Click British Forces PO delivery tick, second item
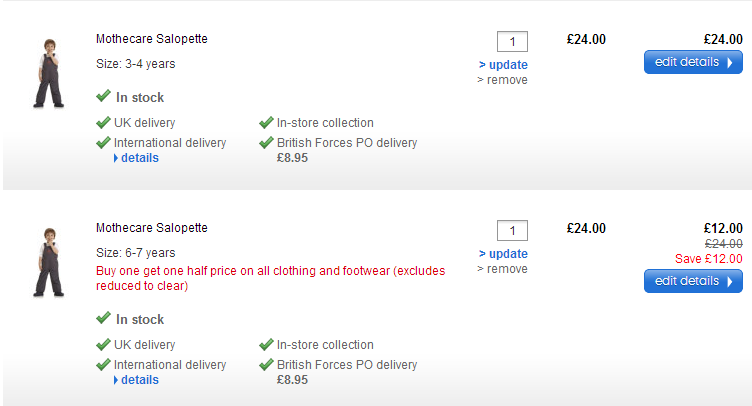Screen dimensions: 752x406 [266, 365]
